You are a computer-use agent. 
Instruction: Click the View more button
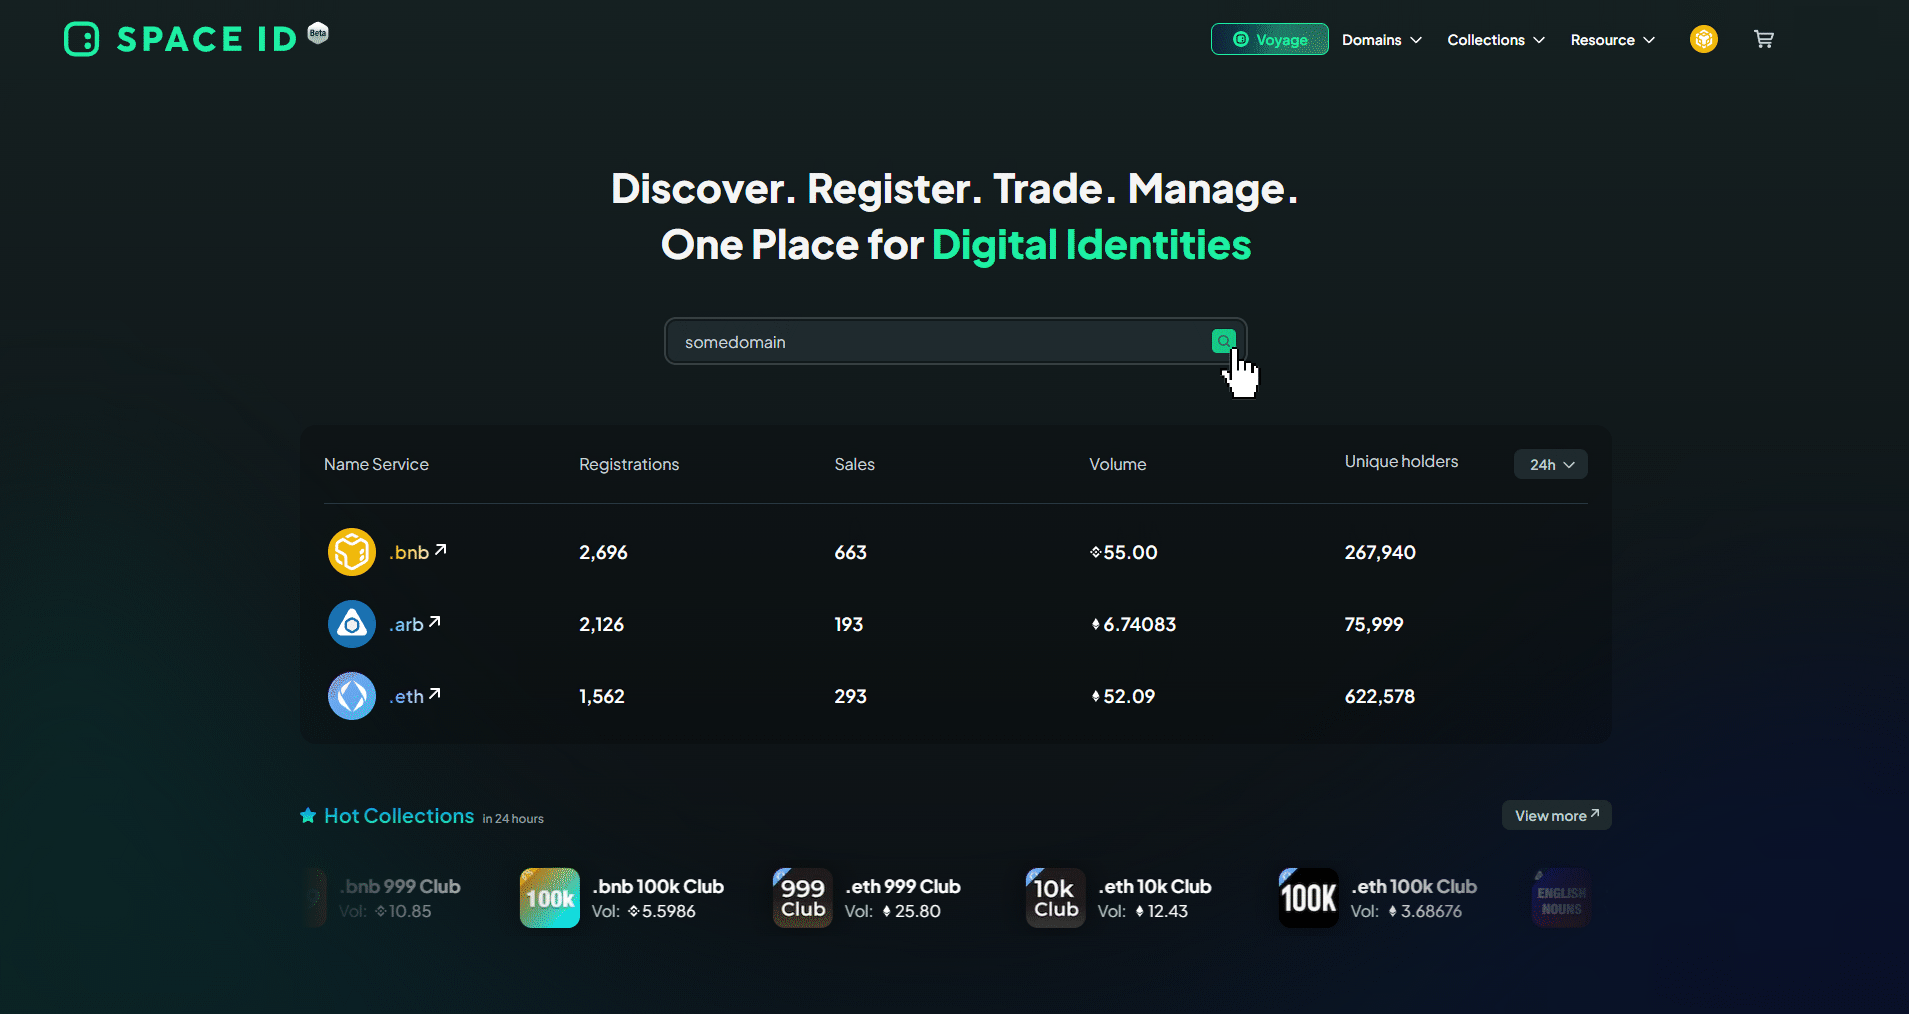tap(1556, 815)
